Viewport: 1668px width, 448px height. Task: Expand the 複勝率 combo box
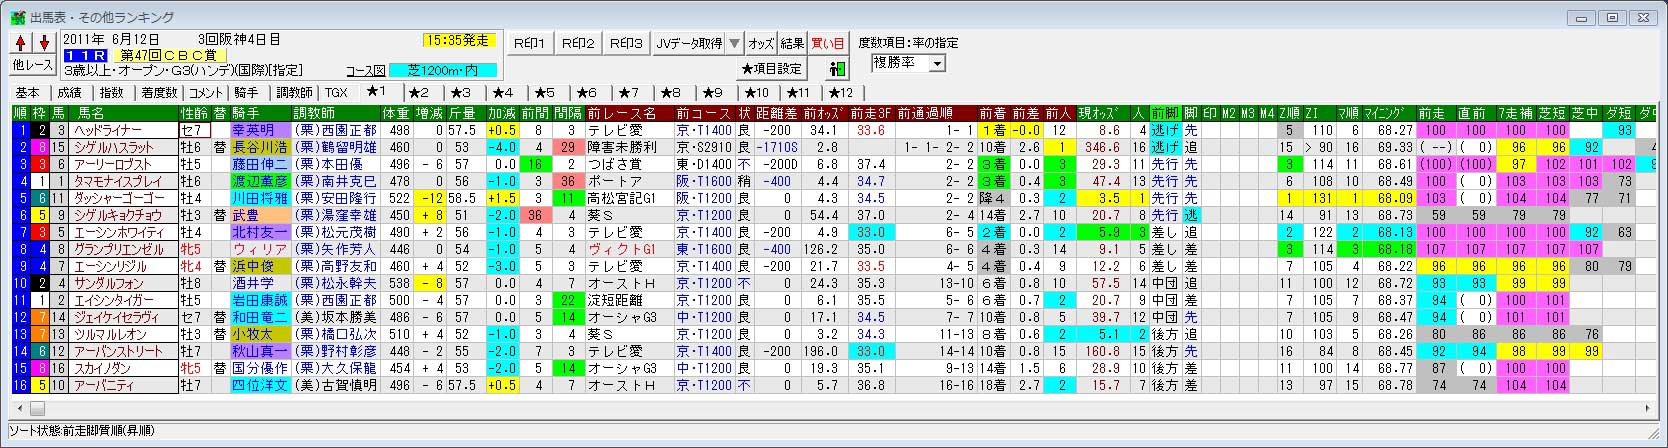[x=937, y=63]
